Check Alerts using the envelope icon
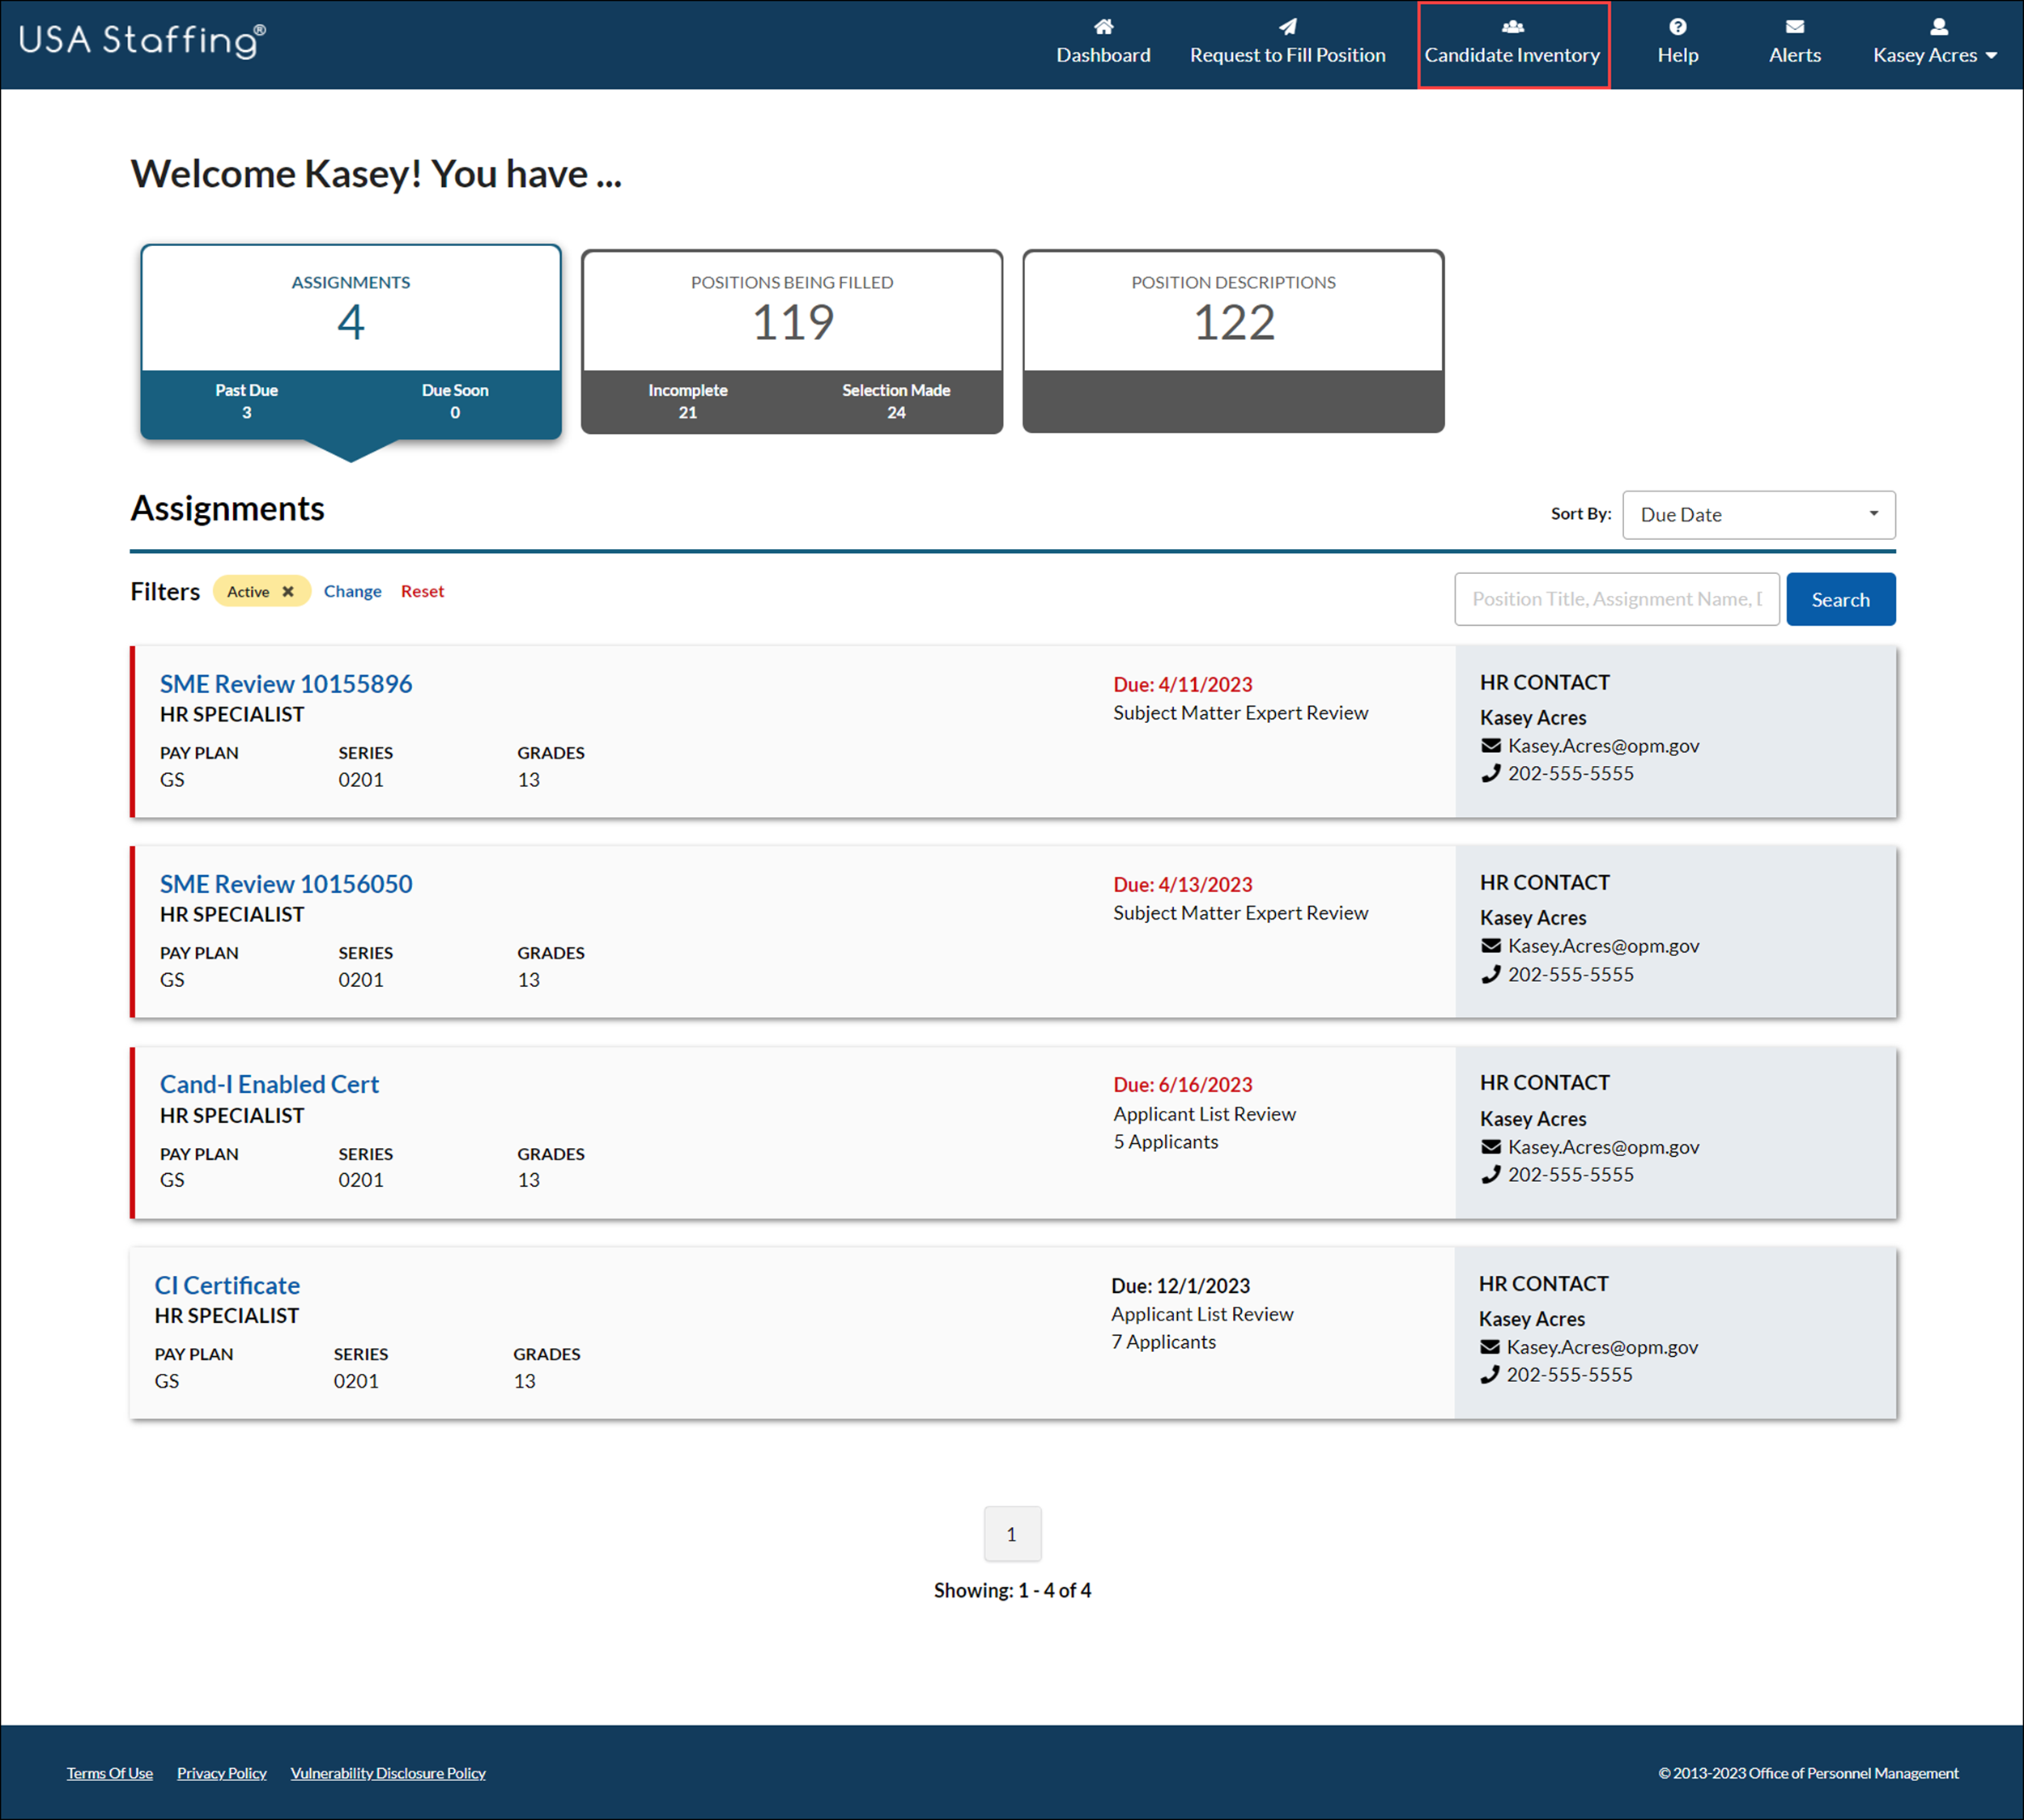This screenshot has height=1820, width=2024. pyautogui.click(x=1794, y=27)
